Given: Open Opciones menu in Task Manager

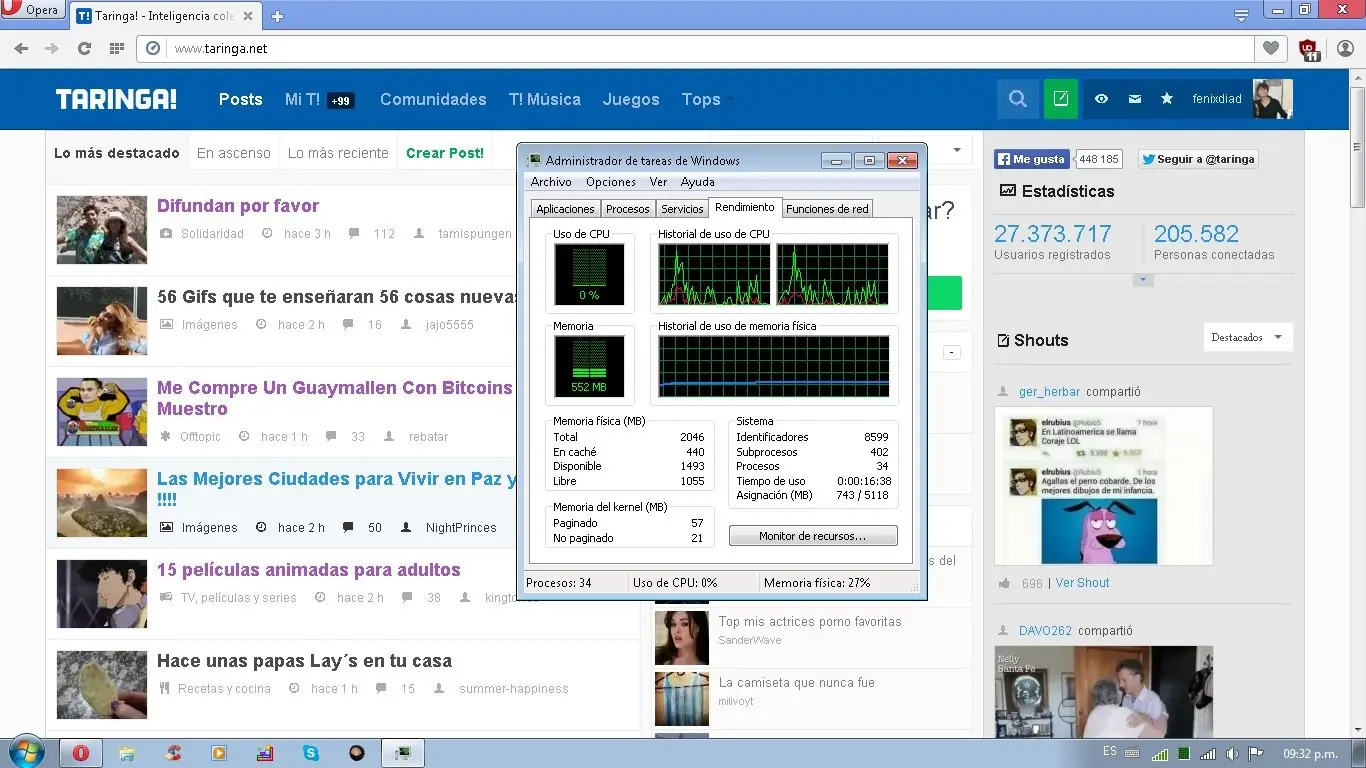Looking at the screenshot, I should [x=611, y=182].
